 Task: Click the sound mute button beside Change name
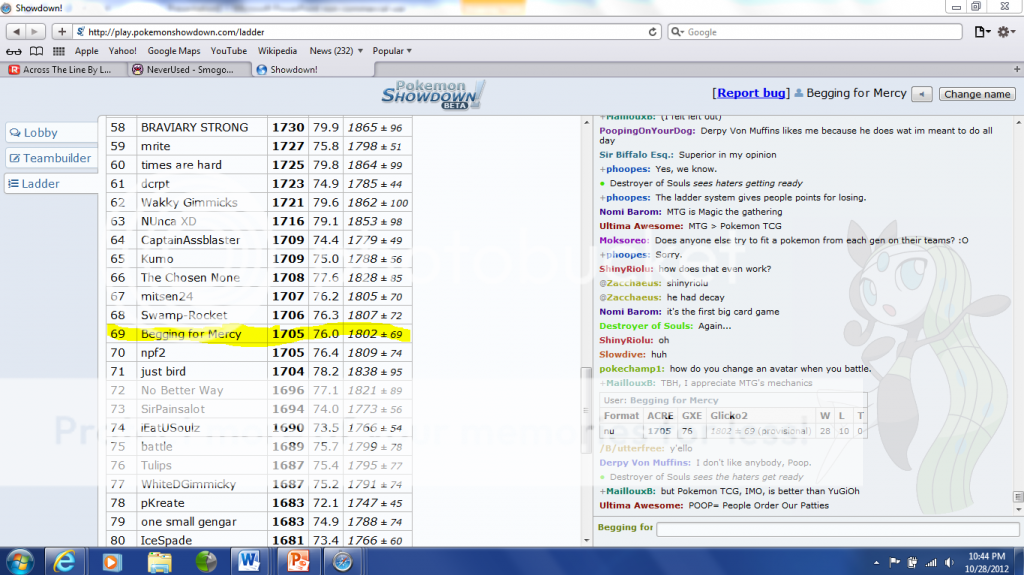pos(923,94)
